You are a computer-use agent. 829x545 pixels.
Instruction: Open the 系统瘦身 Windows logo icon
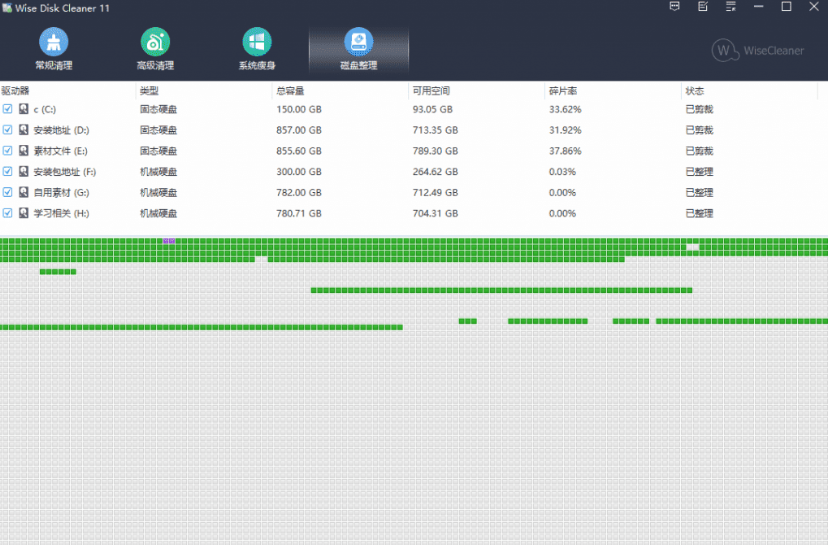tap(257, 43)
